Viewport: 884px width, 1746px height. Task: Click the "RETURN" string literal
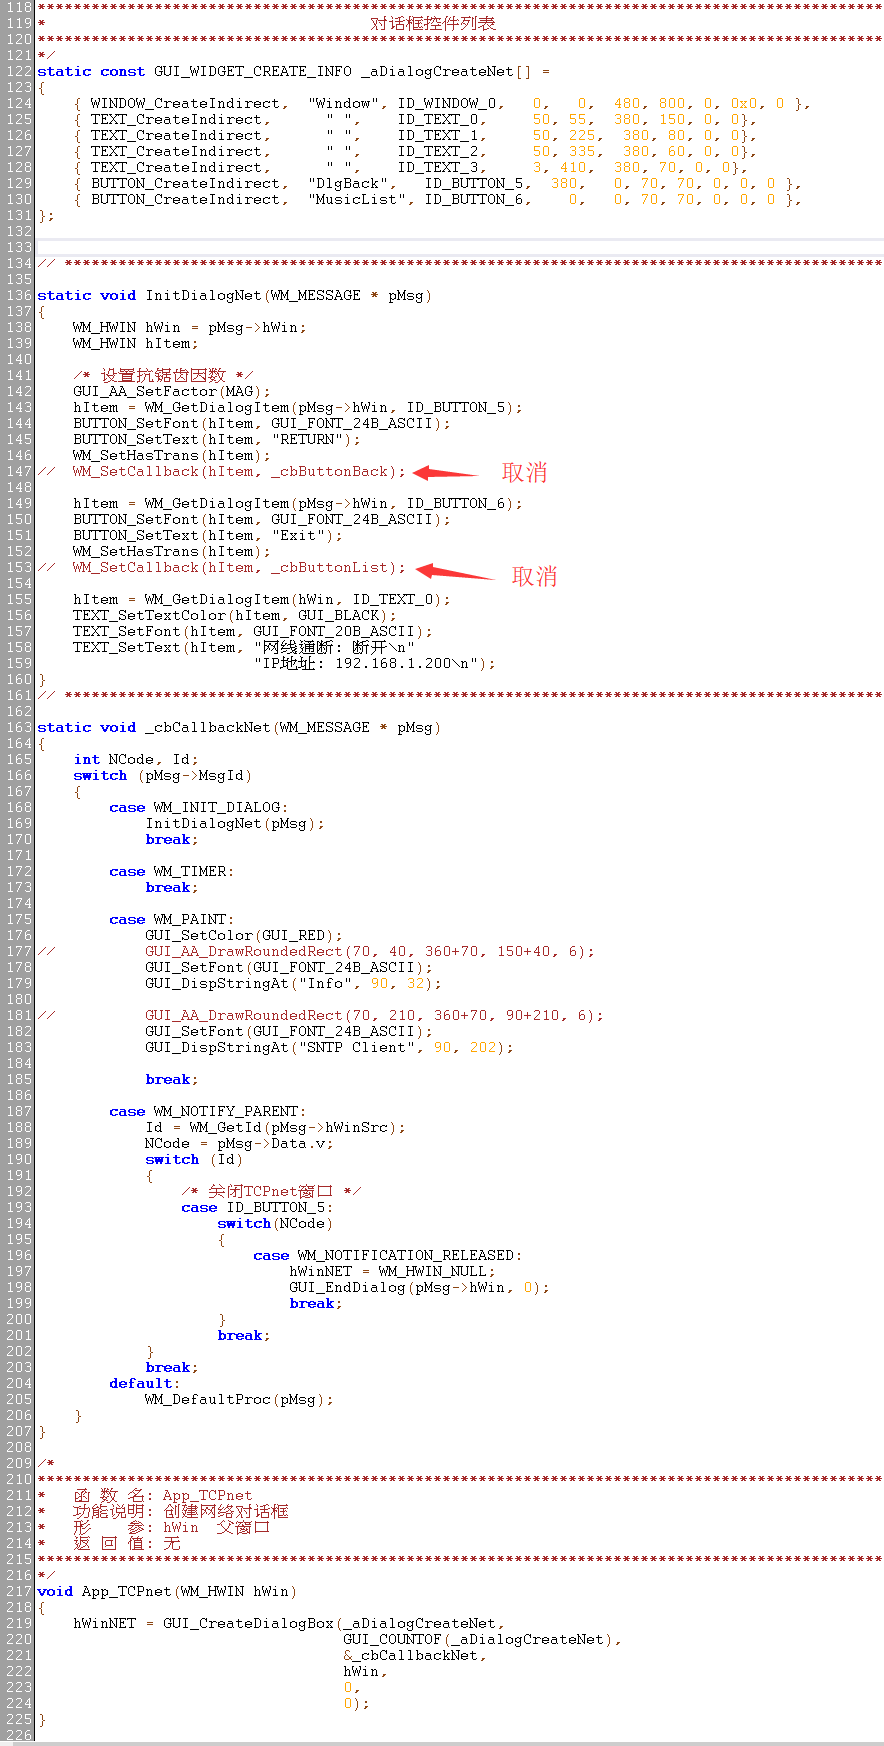click(307, 440)
